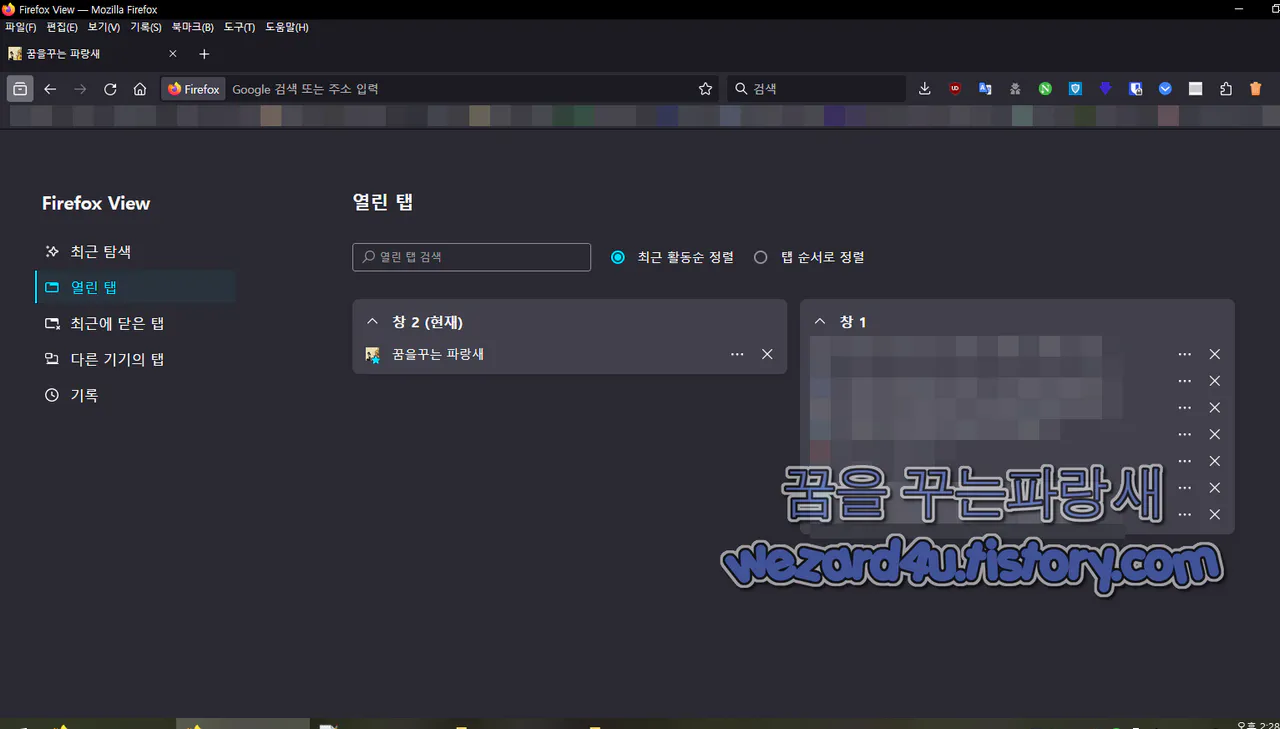1280x729 pixels.
Task: Open the 북마크(B) menu
Action: 191,27
